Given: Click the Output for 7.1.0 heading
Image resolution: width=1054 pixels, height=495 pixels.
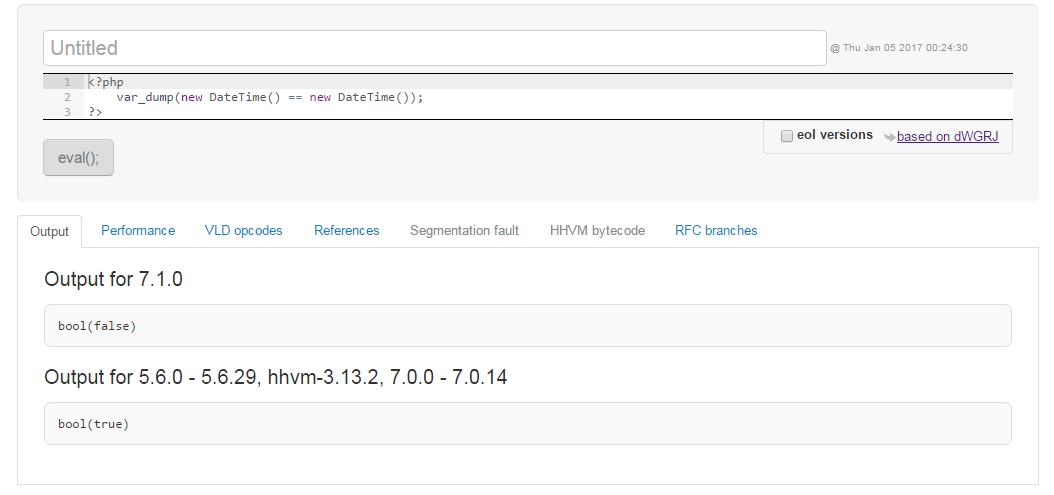Looking at the screenshot, I should (x=114, y=279).
